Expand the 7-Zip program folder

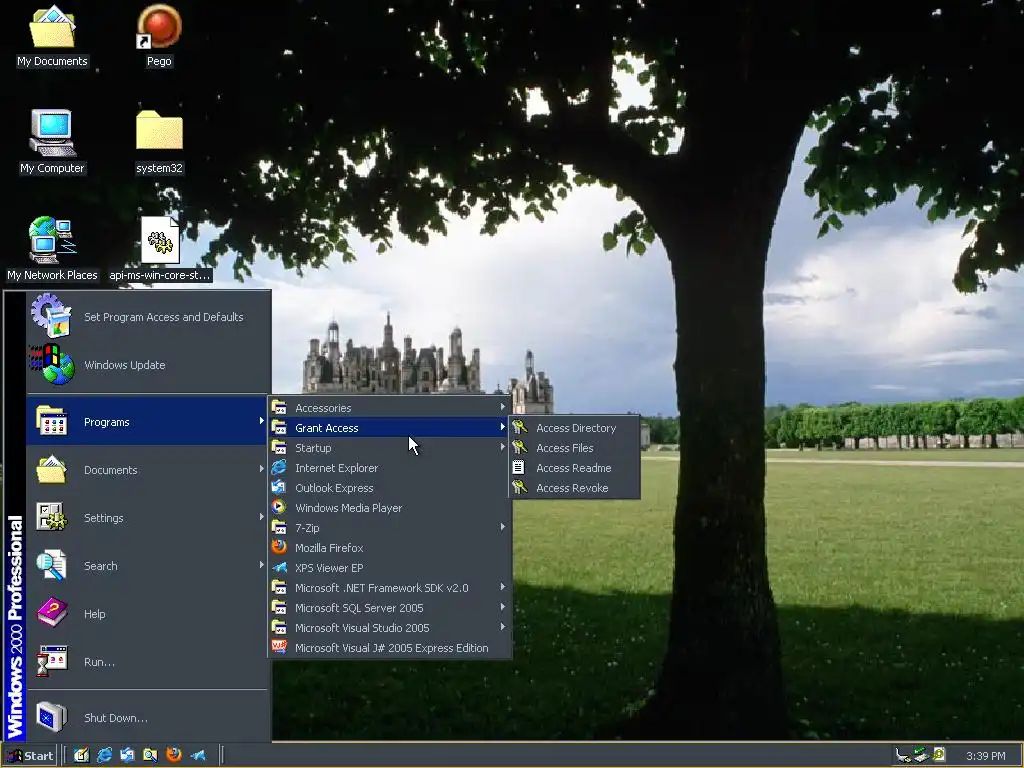(390, 528)
